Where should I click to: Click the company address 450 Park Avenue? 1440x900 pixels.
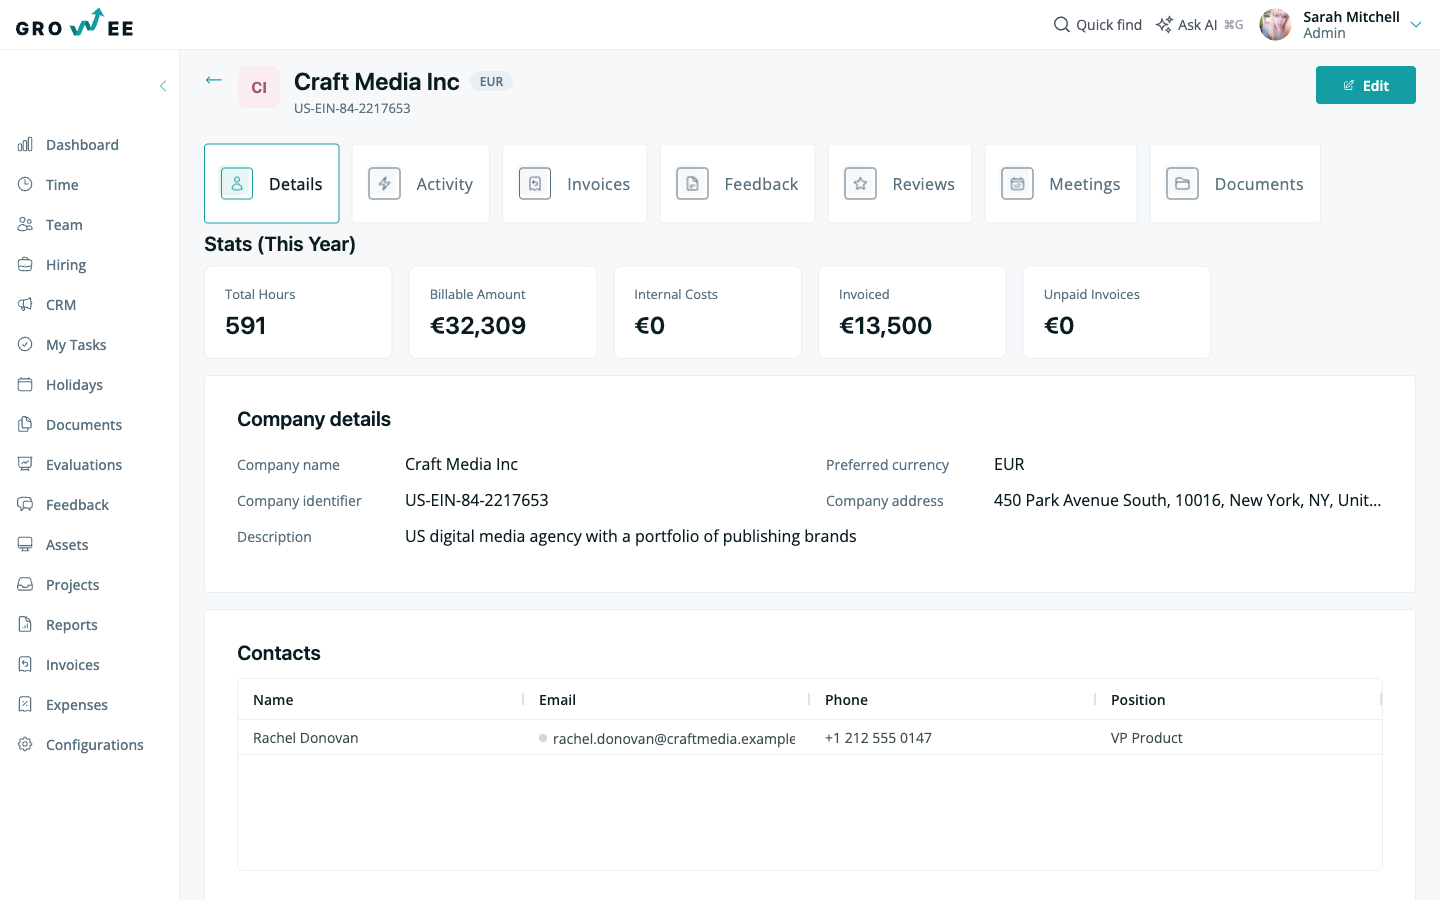click(1187, 500)
